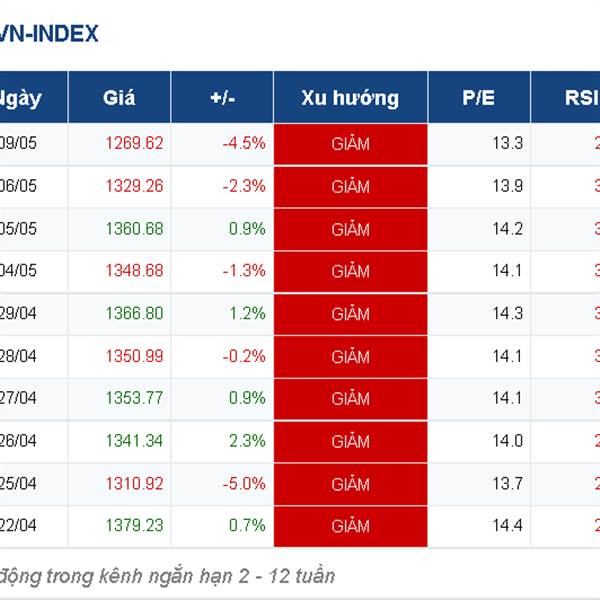This screenshot has height=600, width=600.
Task: Click the -5.0% change value
Action: pos(244,484)
